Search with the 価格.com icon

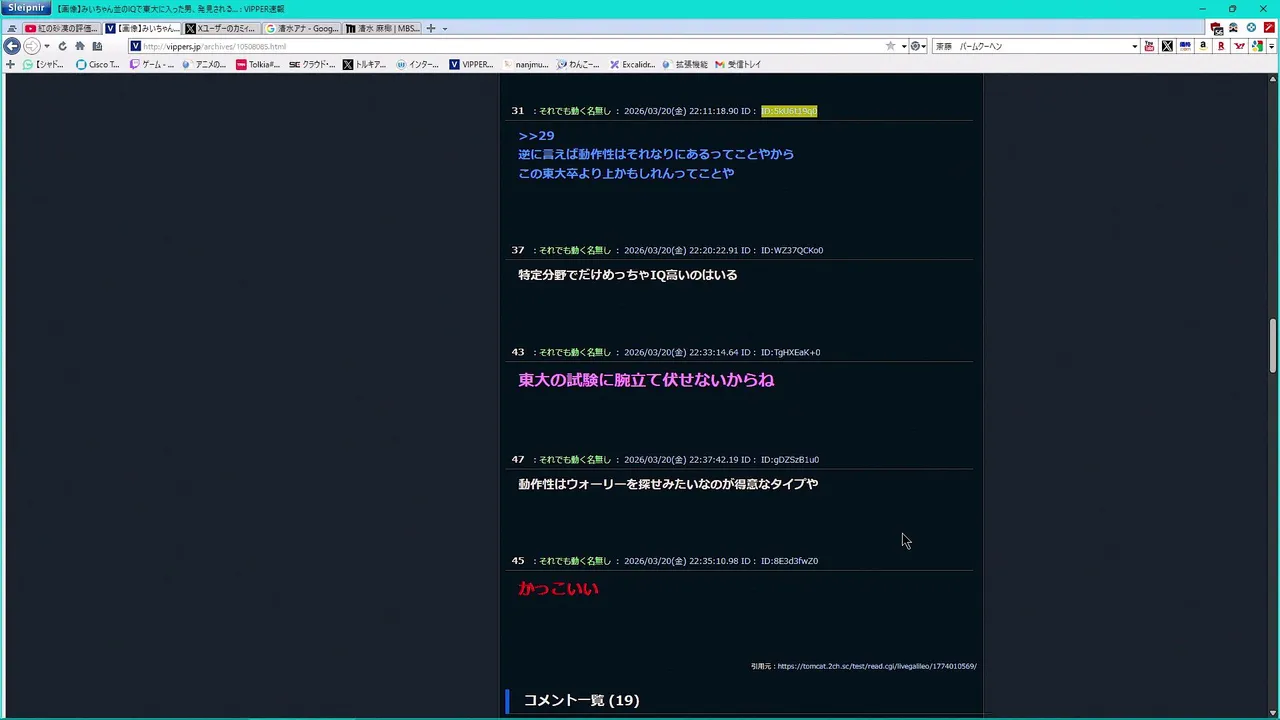pos(1185,46)
